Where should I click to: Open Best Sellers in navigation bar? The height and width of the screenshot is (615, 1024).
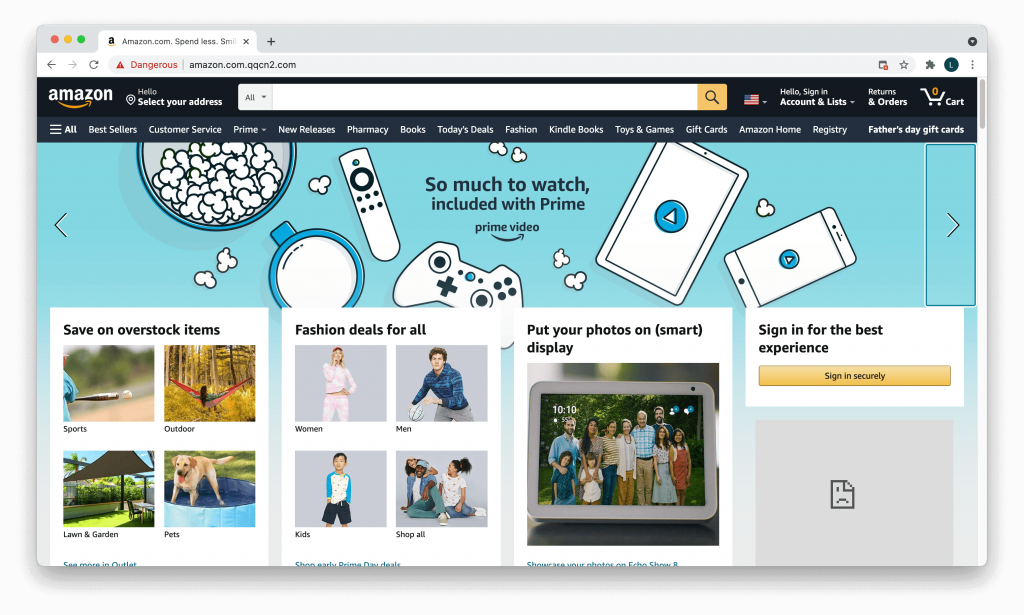(113, 129)
